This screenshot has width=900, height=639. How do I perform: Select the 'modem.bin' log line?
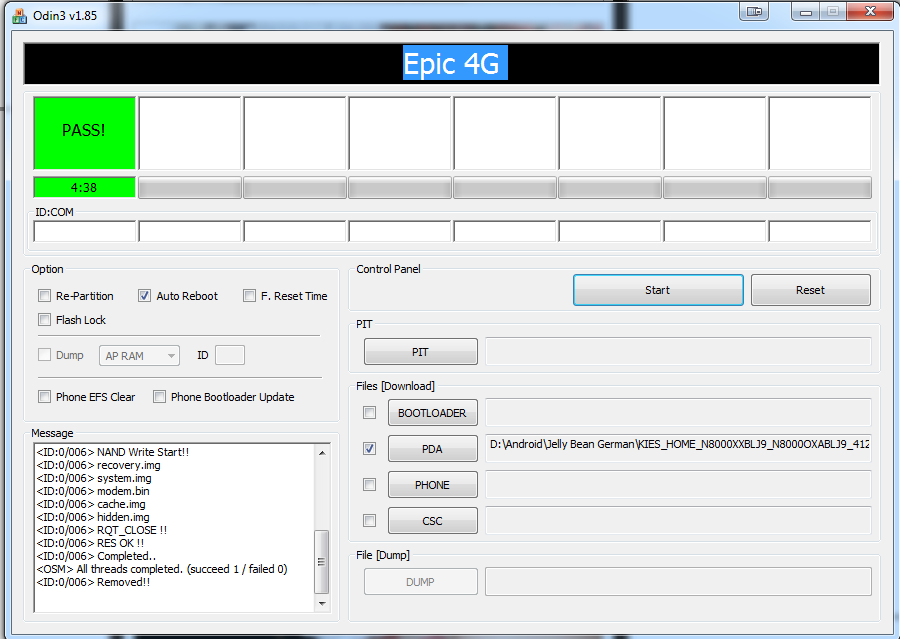(x=93, y=491)
